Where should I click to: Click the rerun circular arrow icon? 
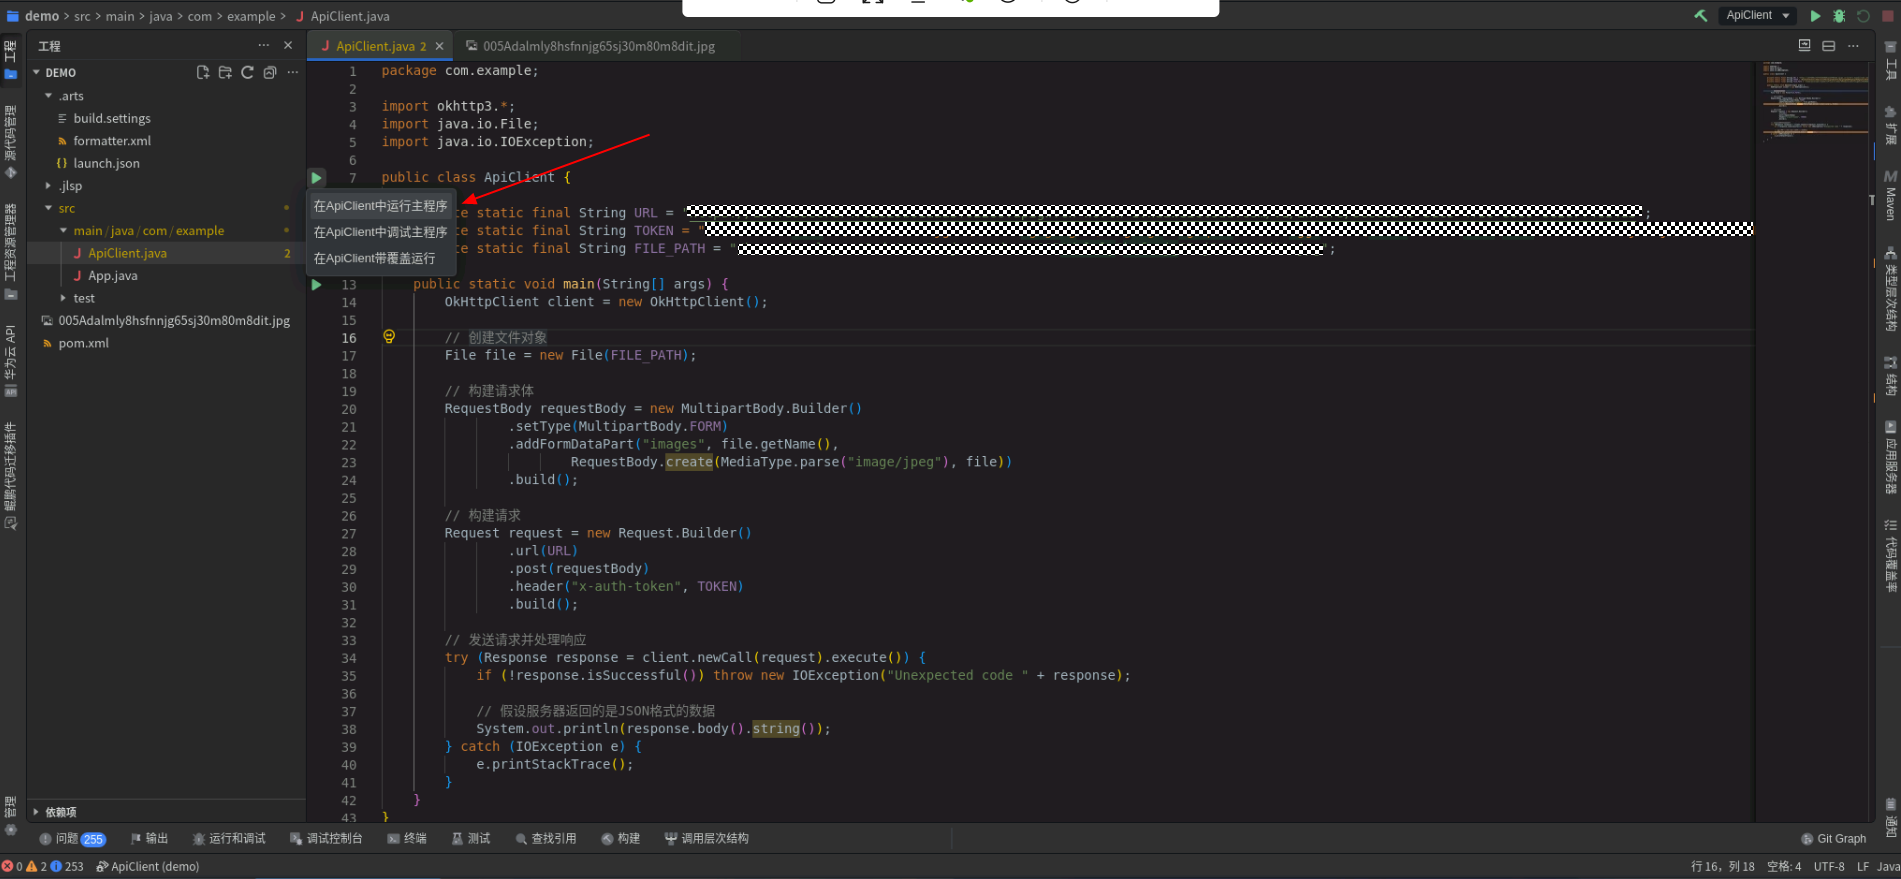[x=1863, y=16]
